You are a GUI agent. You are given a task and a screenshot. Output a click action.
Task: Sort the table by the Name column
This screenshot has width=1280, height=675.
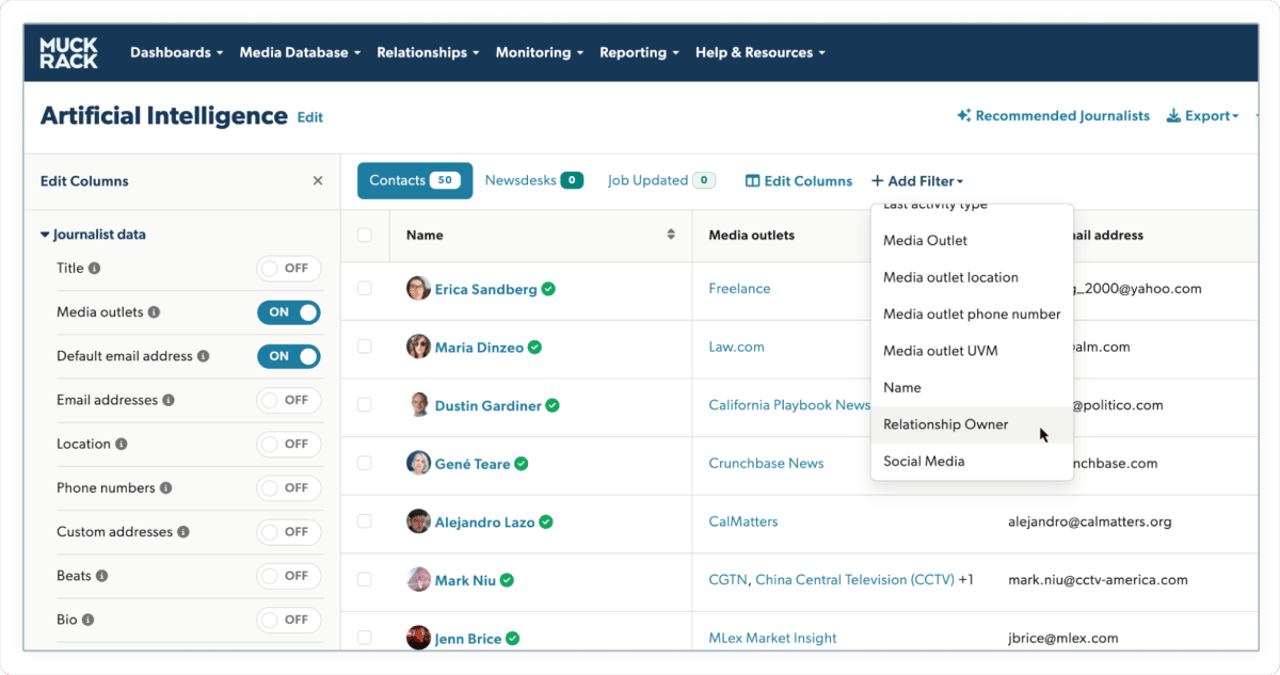point(670,235)
